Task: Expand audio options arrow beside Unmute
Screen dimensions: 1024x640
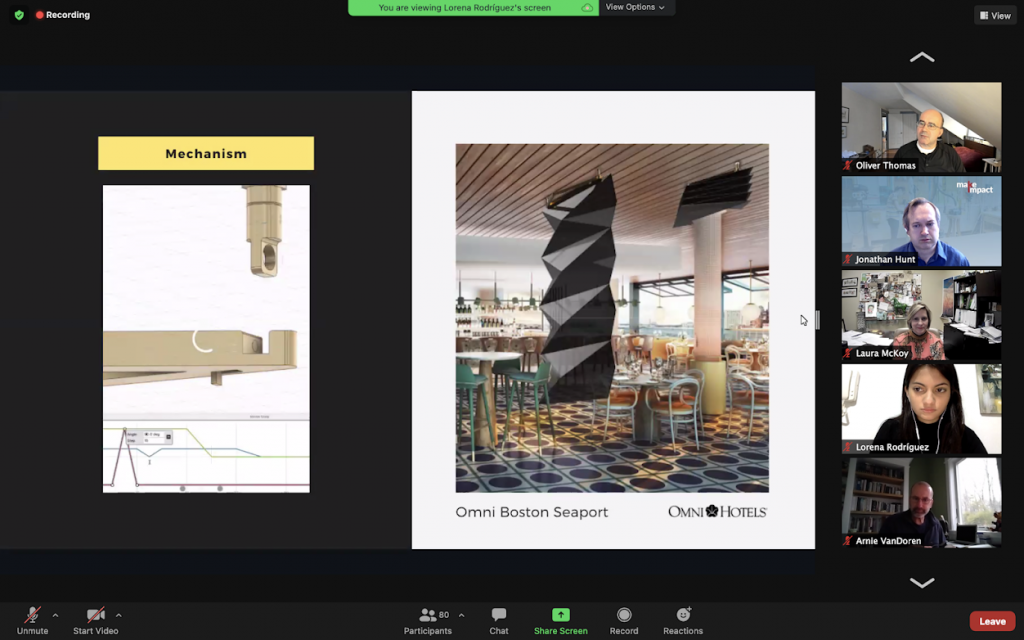Action: [55, 615]
